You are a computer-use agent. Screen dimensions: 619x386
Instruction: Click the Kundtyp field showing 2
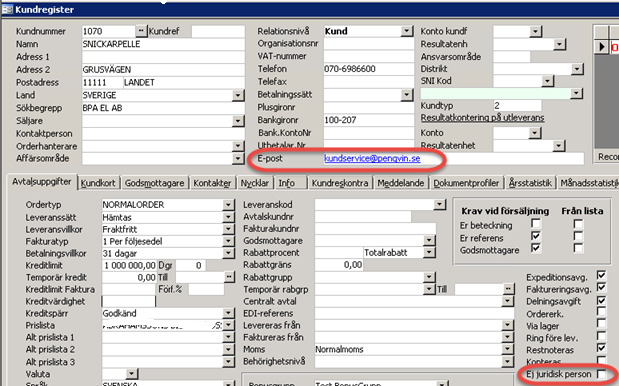point(517,105)
